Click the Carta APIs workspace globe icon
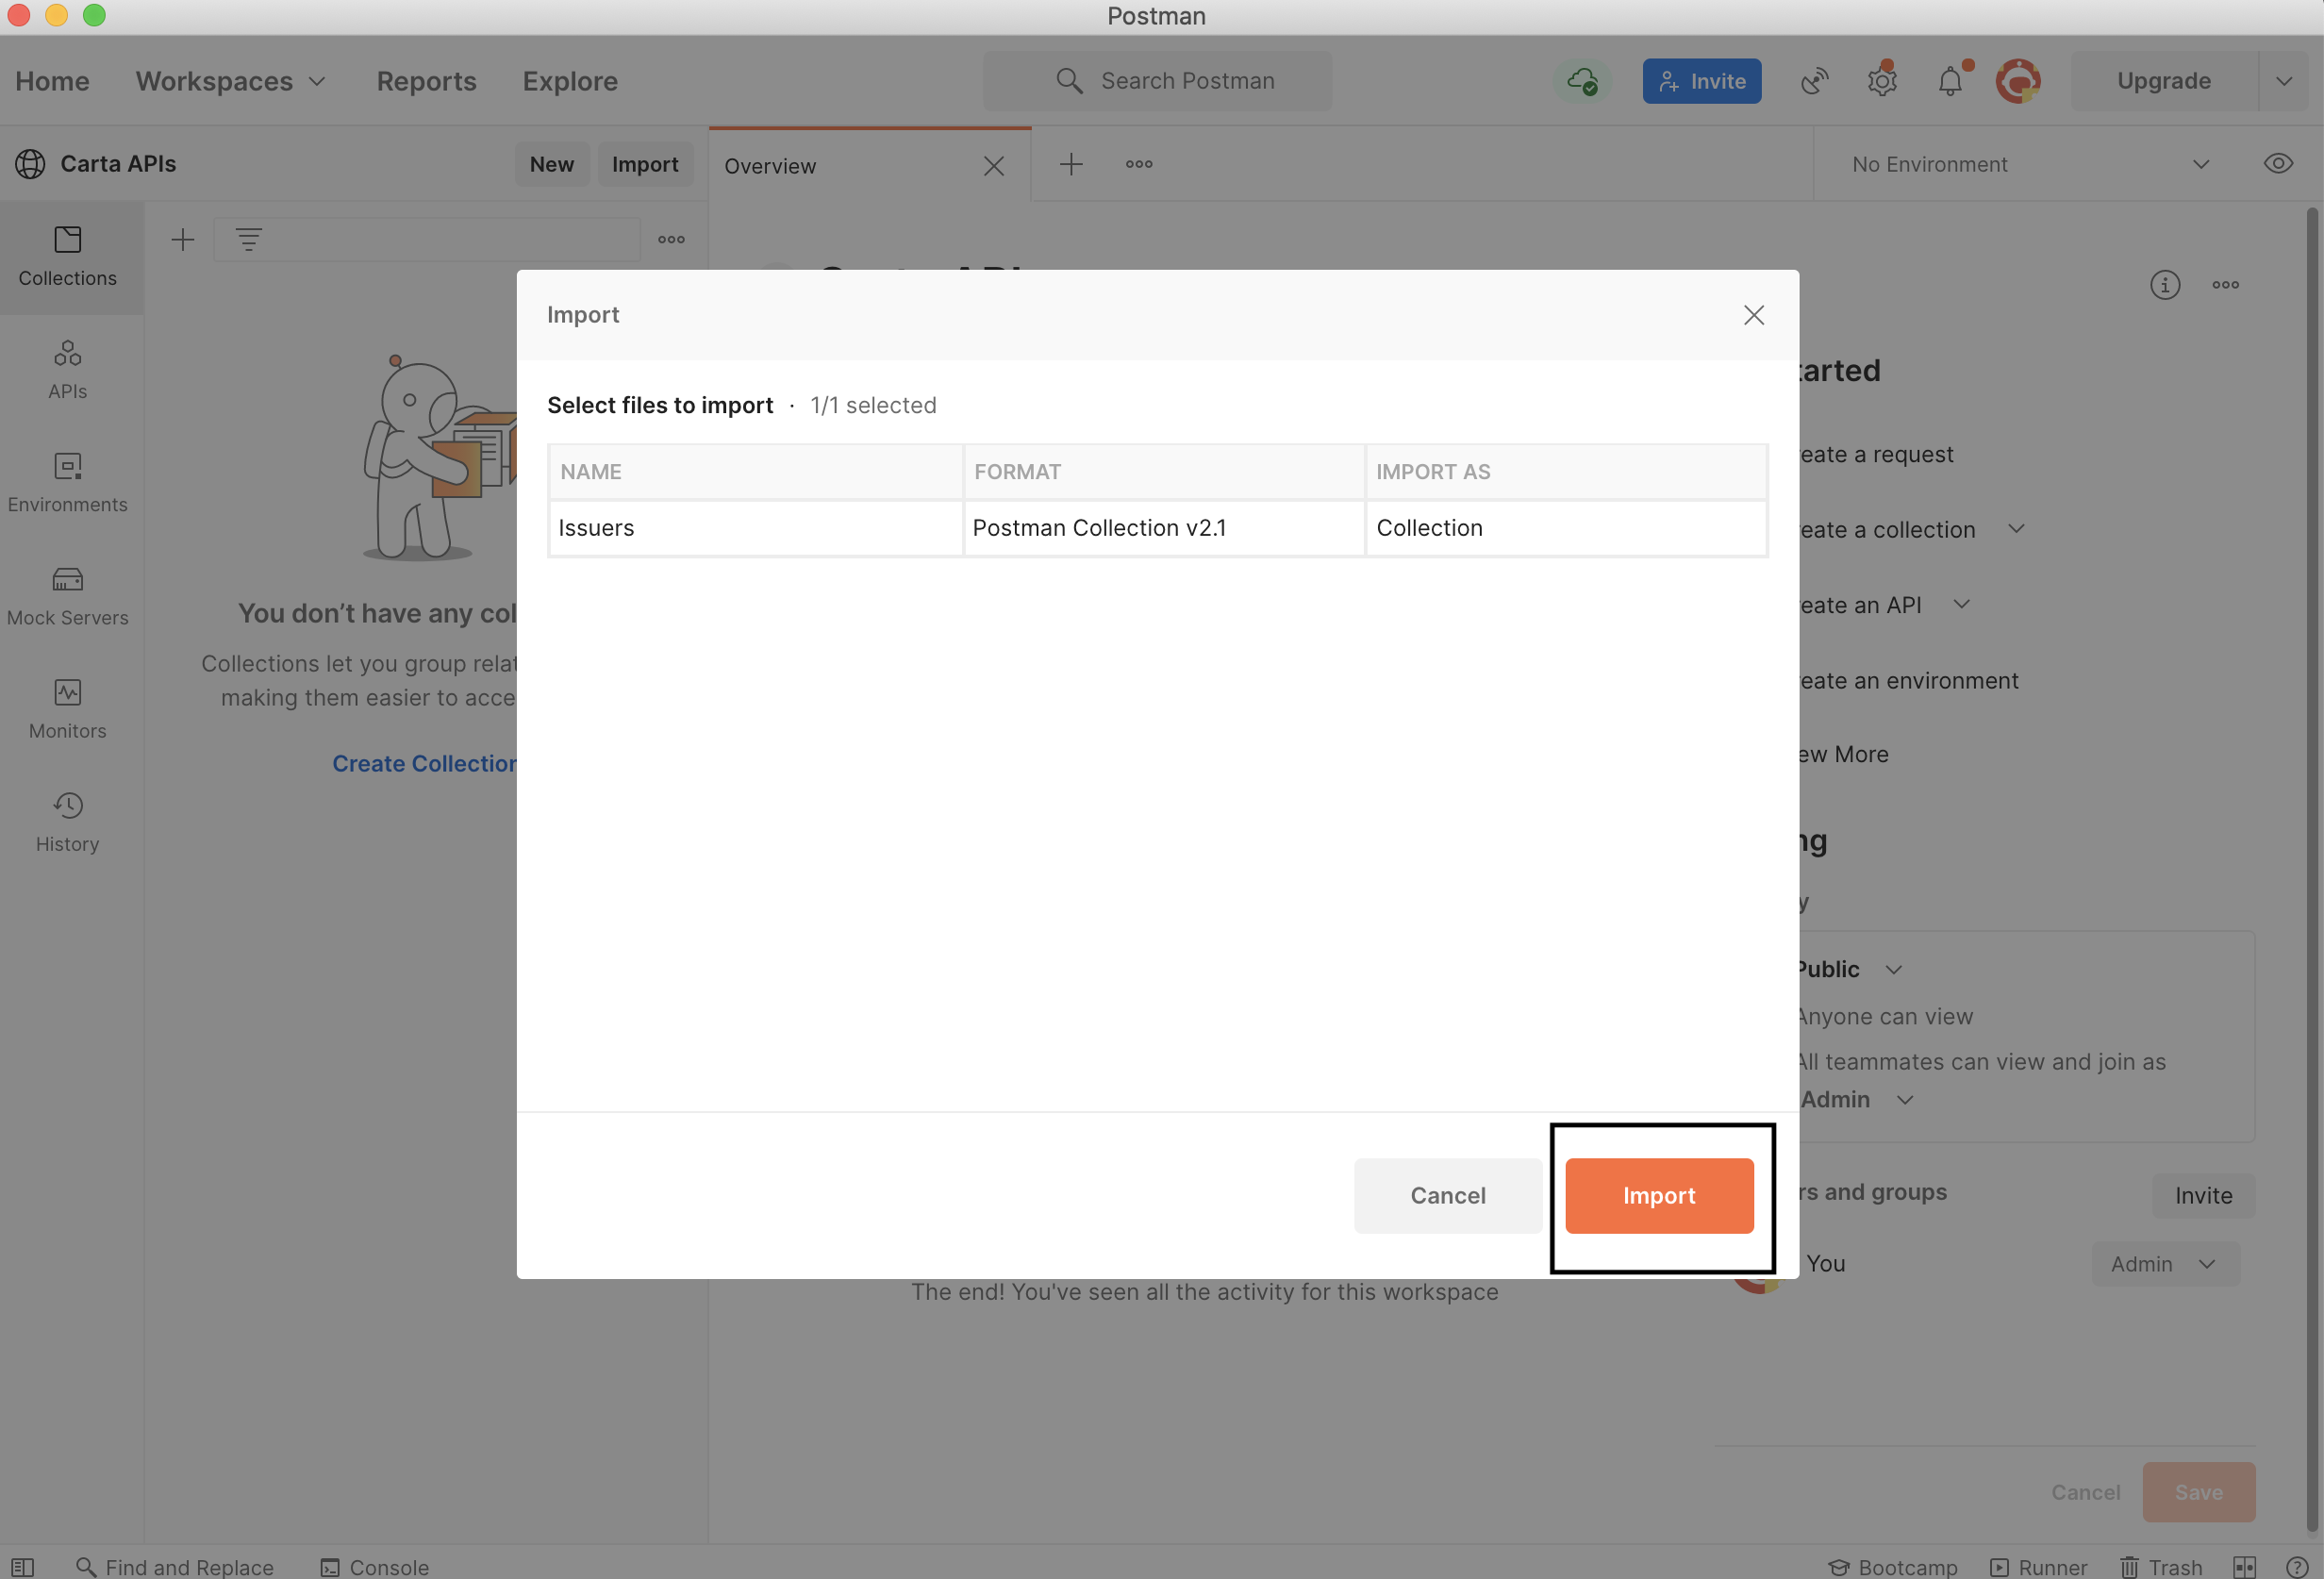The height and width of the screenshot is (1579, 2324). click(30, 164)
